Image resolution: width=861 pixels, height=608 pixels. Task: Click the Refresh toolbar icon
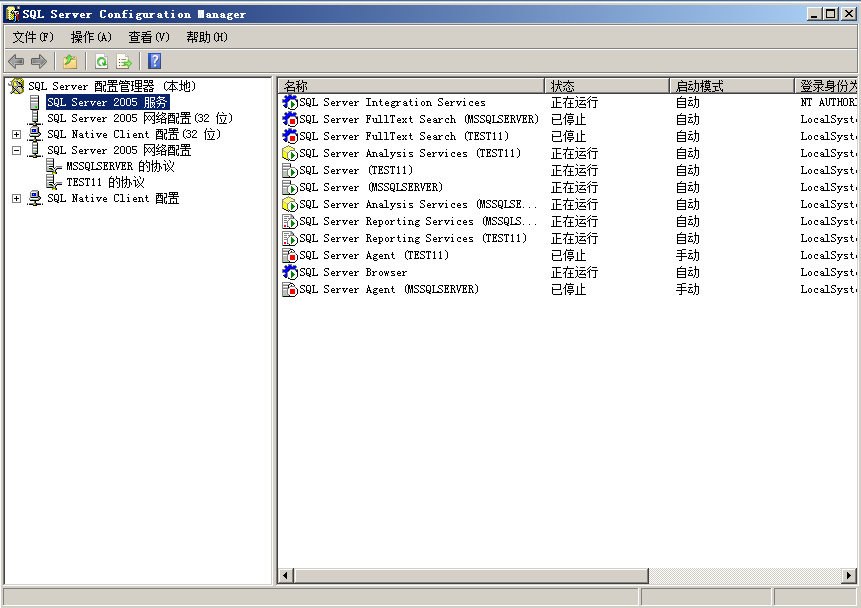[101, 61]
